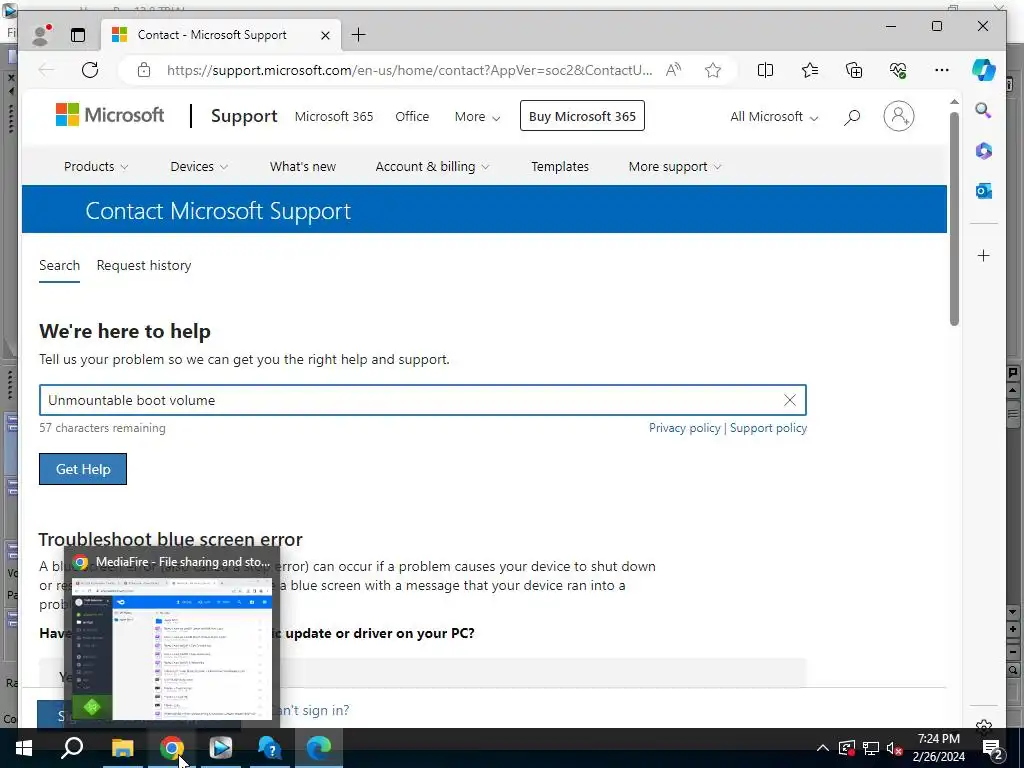Viewport: 1024px width, 768px height.
Task: Click the Read aloud icon
Action: [x=673, y=70]
